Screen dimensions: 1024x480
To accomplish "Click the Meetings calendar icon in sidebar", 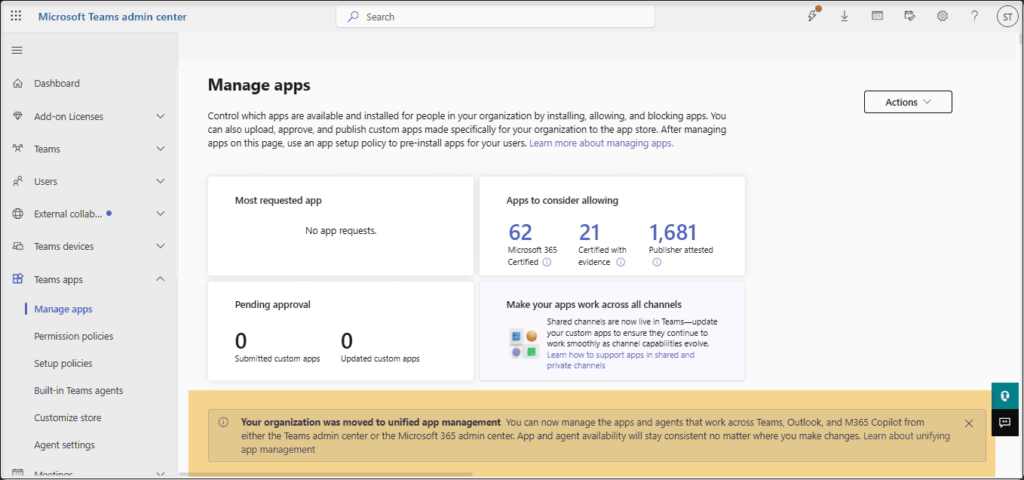I will (18, 473).
